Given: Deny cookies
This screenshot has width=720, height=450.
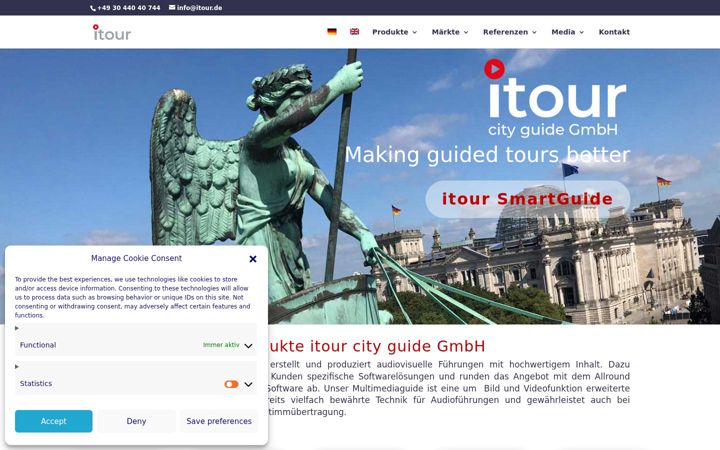Looking at the screenshot, I should 136,421.
